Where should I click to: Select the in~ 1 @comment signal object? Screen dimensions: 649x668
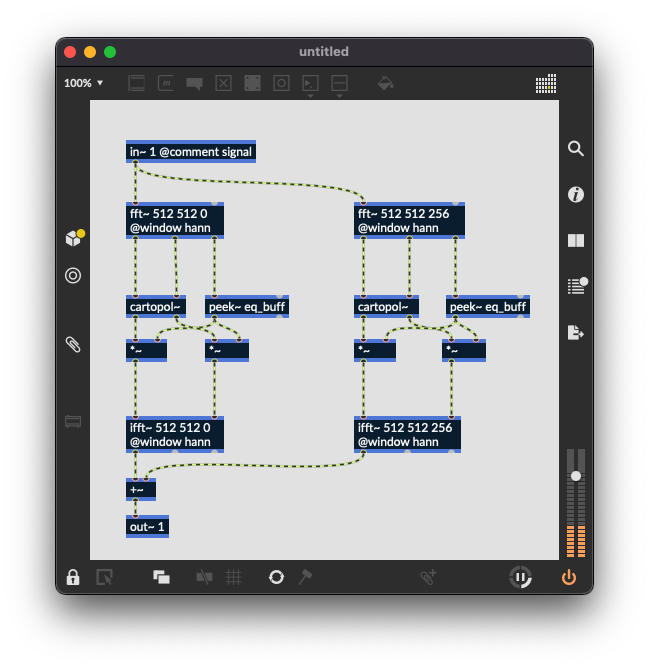[191, 152]
